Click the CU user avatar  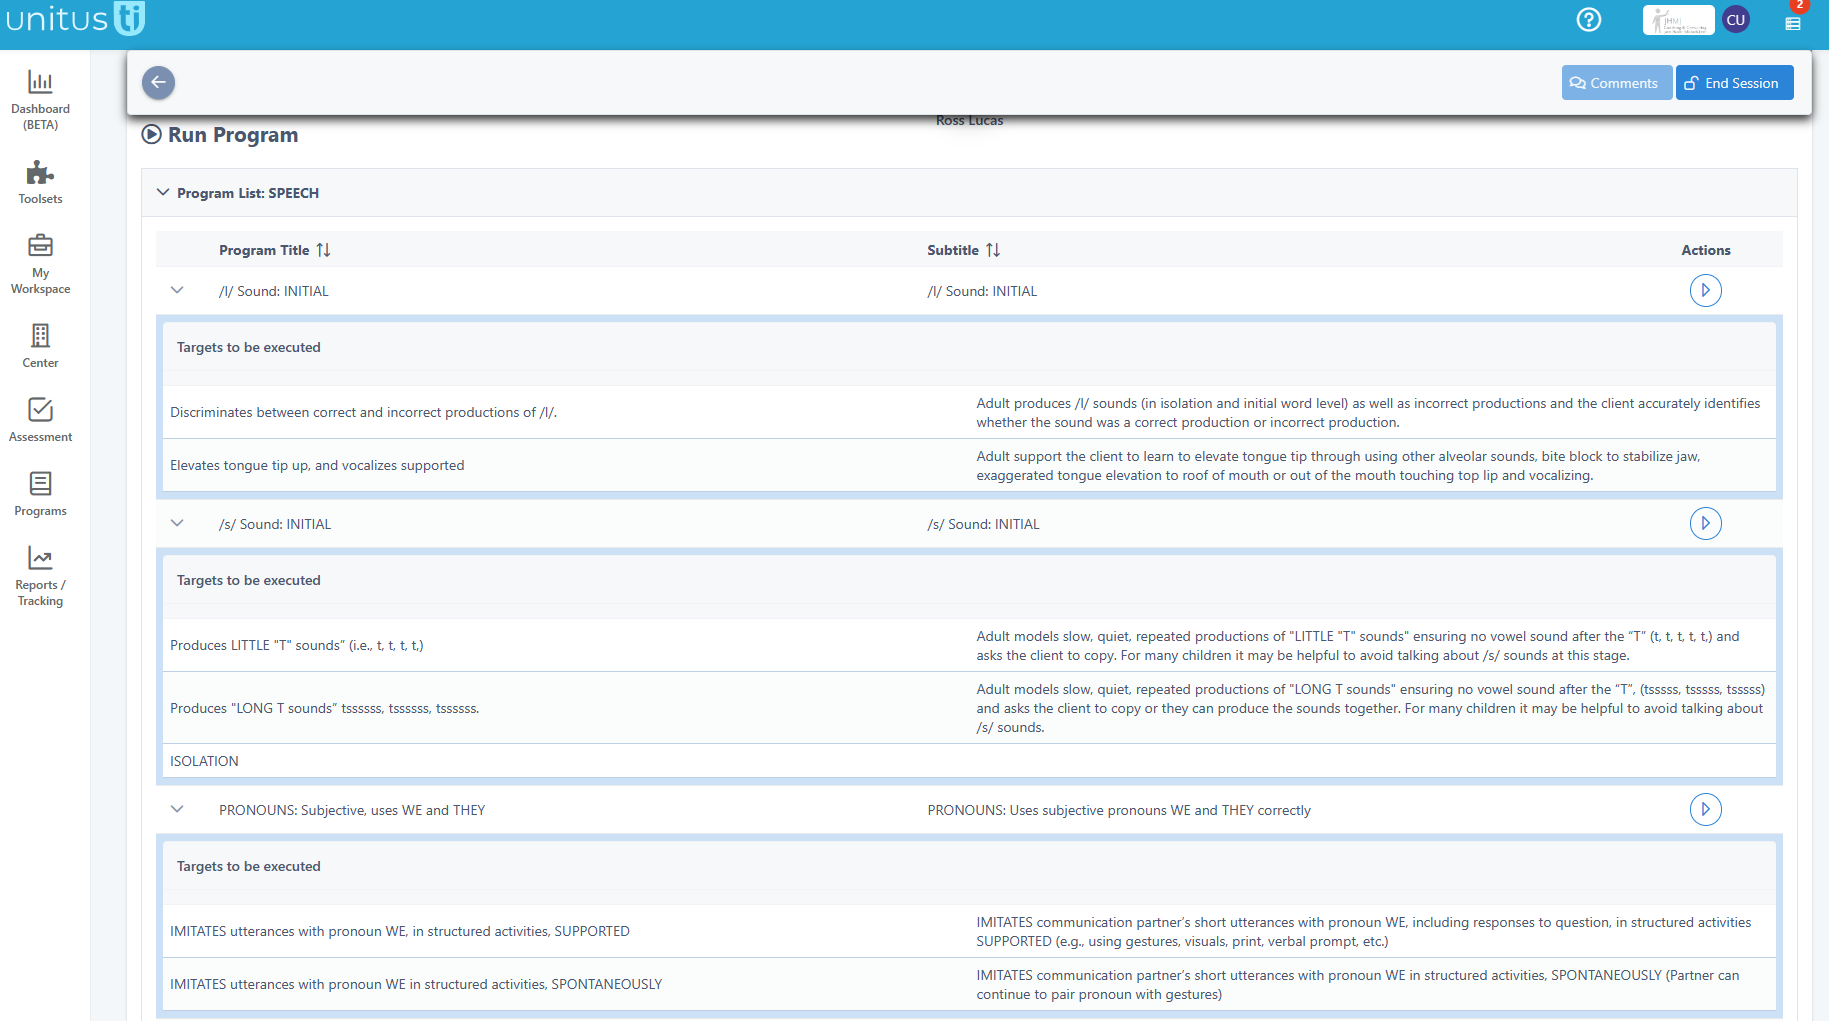pos(1736,19)
